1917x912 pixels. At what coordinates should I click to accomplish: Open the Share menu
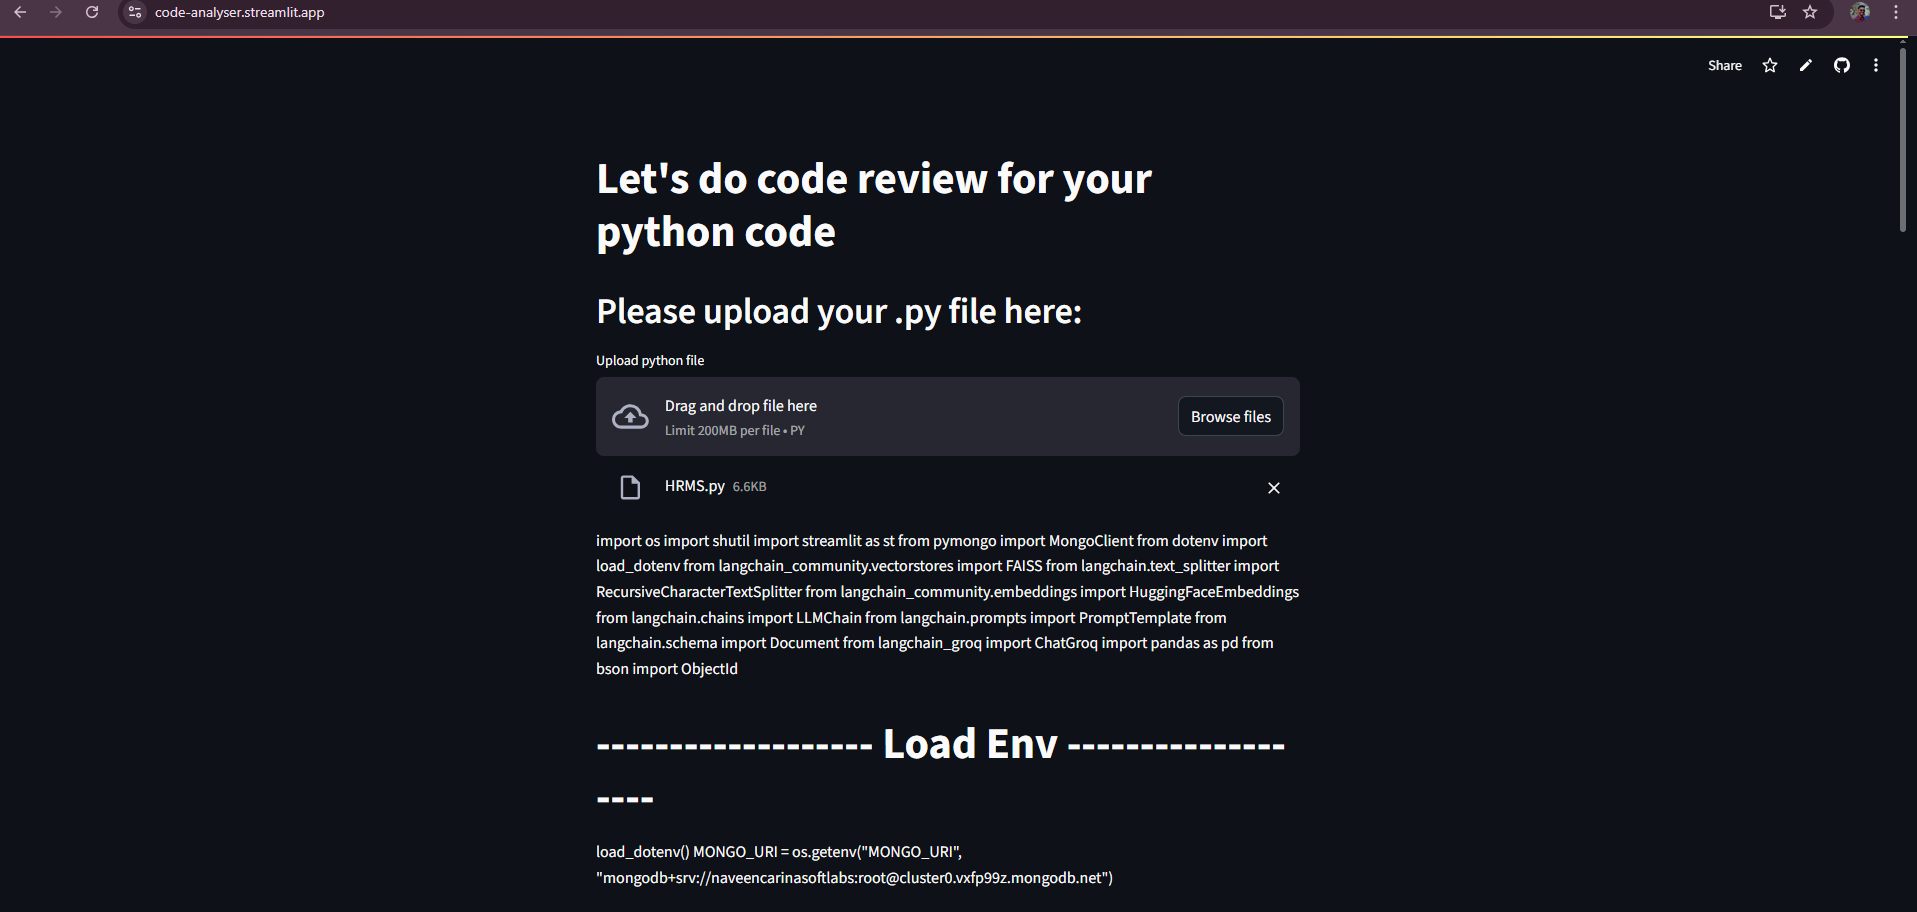(1724, 65)
